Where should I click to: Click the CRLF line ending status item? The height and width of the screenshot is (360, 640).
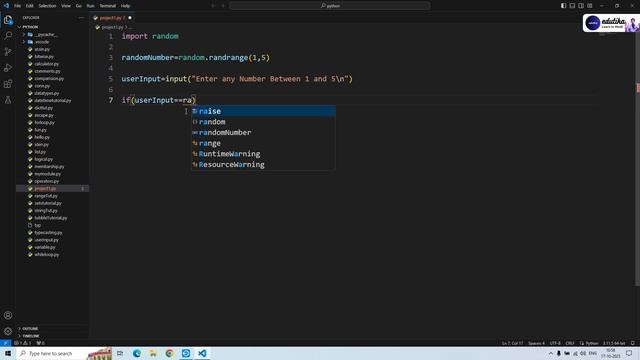pyautogui.click(x=570, y=343)
